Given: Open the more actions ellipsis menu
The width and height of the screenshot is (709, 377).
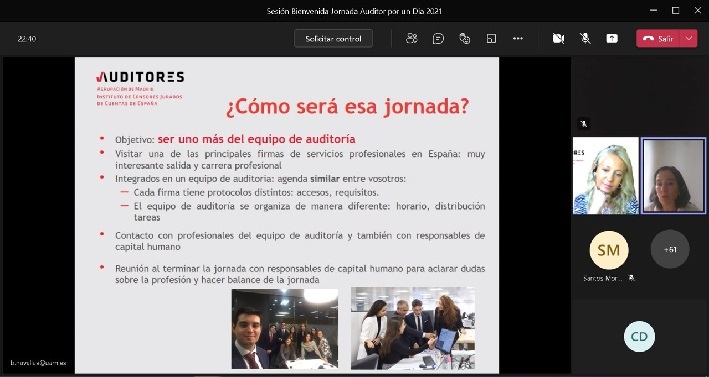Looking at the screenshot, I should point(518,39).
